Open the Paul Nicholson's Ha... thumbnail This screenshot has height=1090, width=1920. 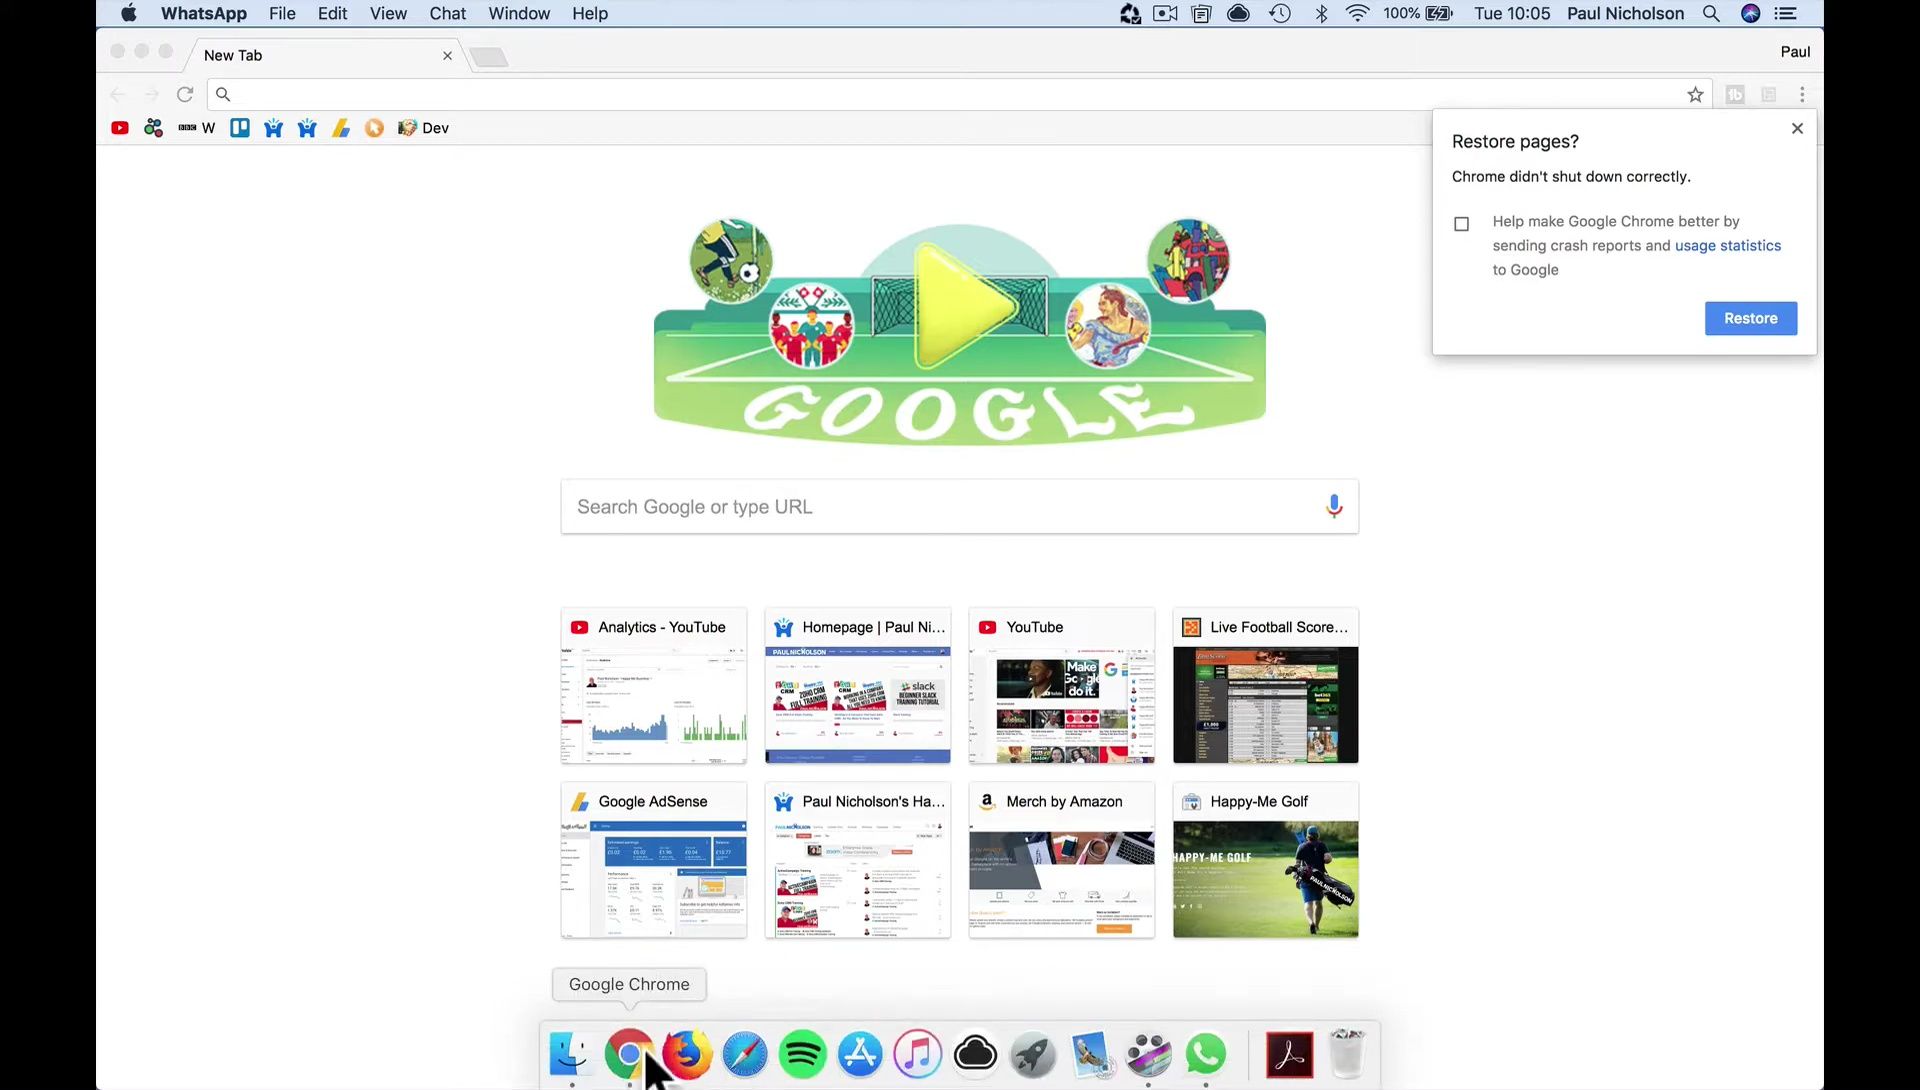[x=858, y=860]
